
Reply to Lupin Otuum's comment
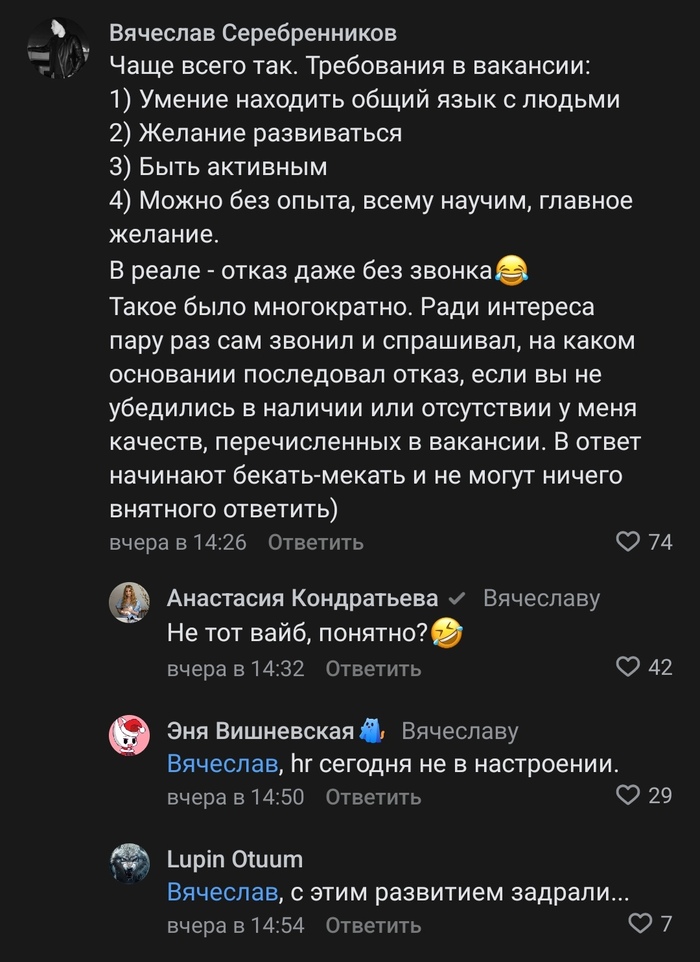[x=373, y=925]
